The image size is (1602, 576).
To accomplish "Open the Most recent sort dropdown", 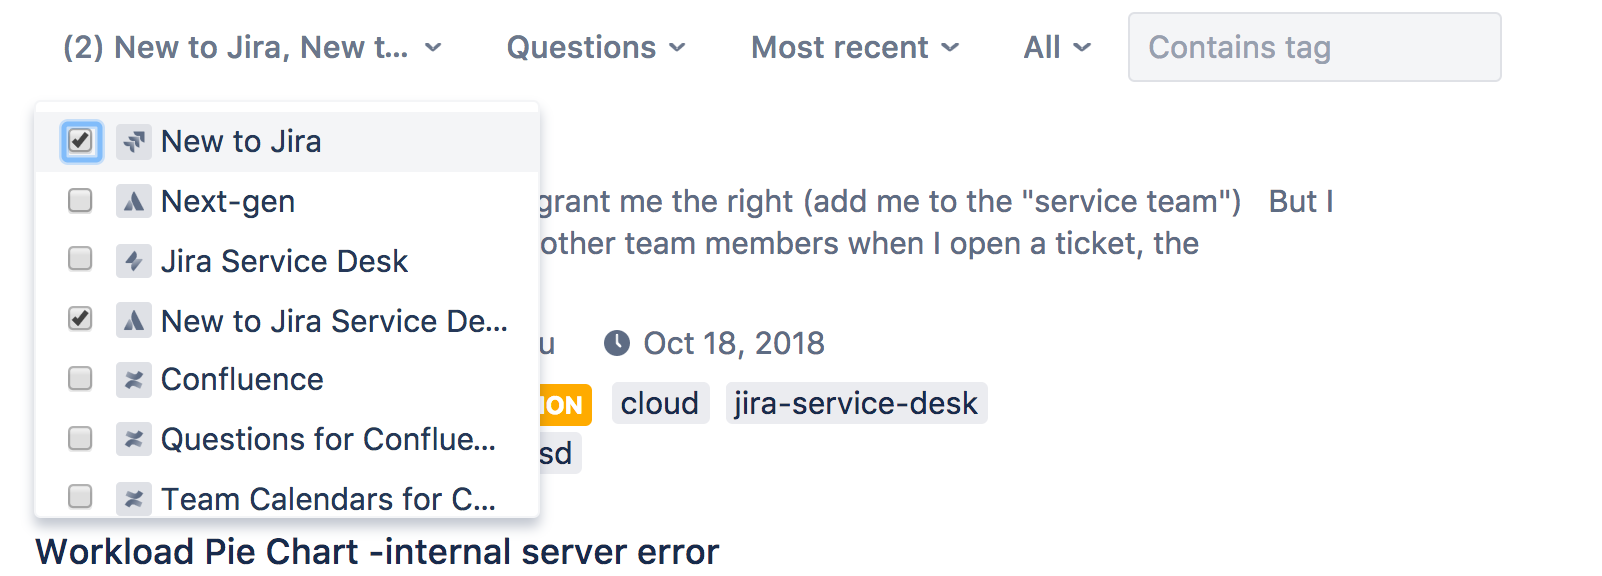I will 855,47.
